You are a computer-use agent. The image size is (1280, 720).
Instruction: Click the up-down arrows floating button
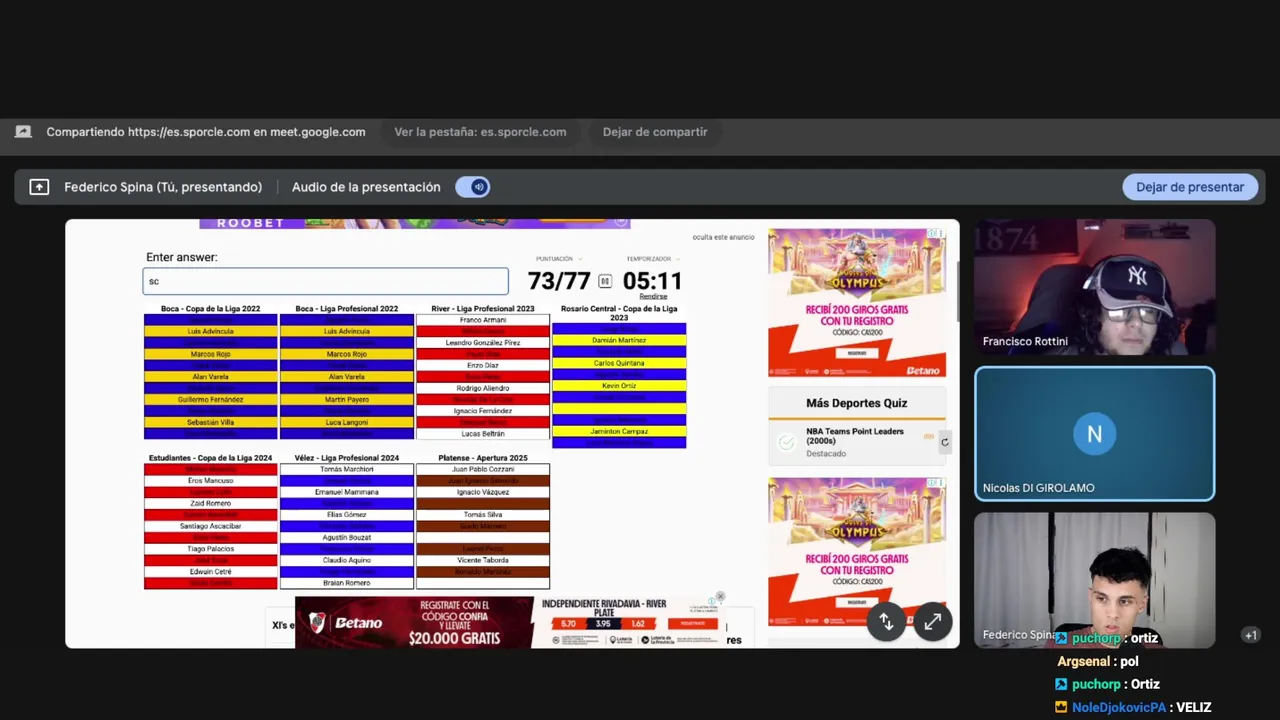886,622
